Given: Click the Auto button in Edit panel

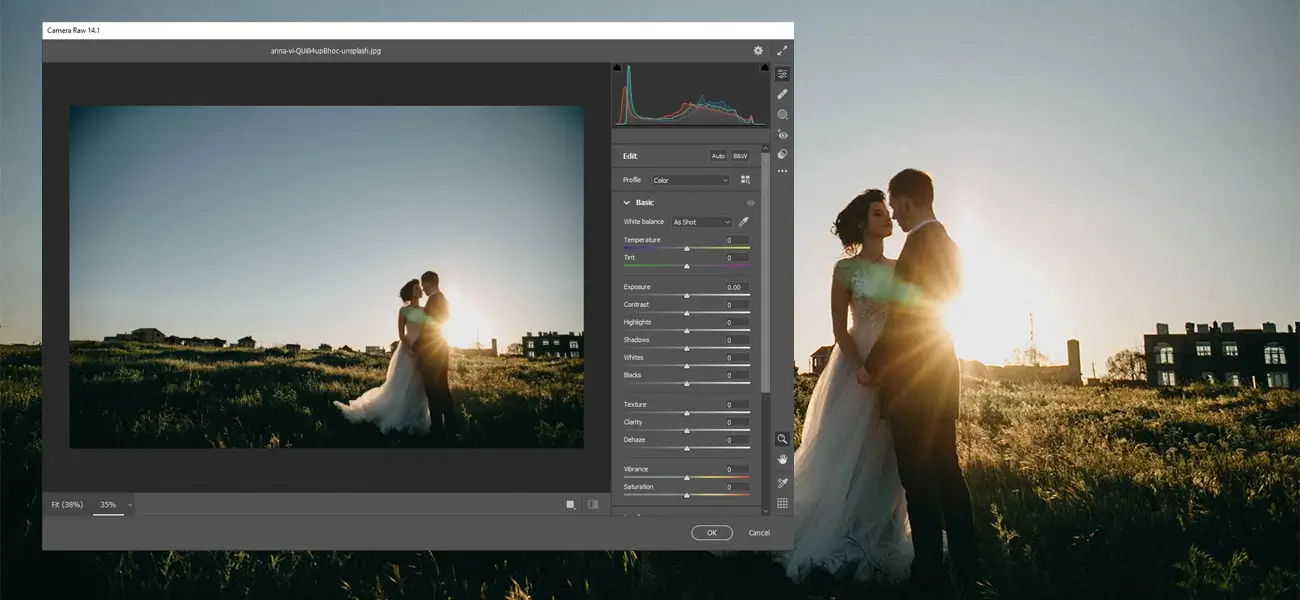Looking at the screenshot, I should [x=718, y=156].
